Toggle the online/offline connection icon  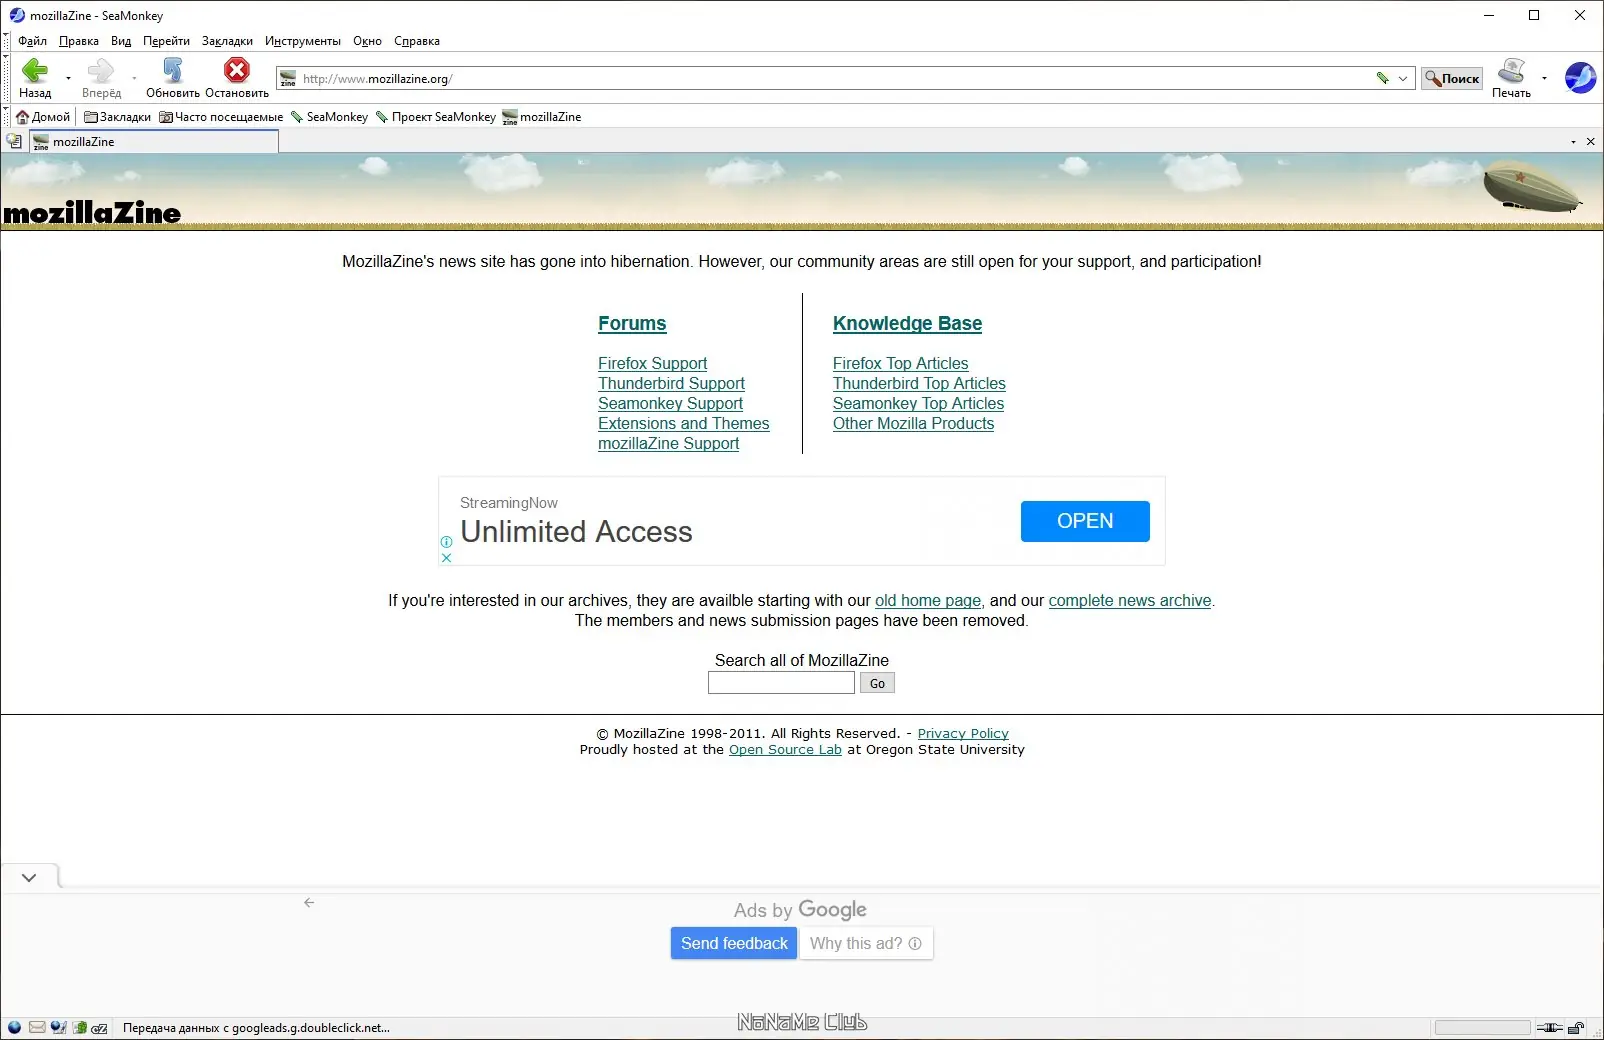point(1549,1028)
